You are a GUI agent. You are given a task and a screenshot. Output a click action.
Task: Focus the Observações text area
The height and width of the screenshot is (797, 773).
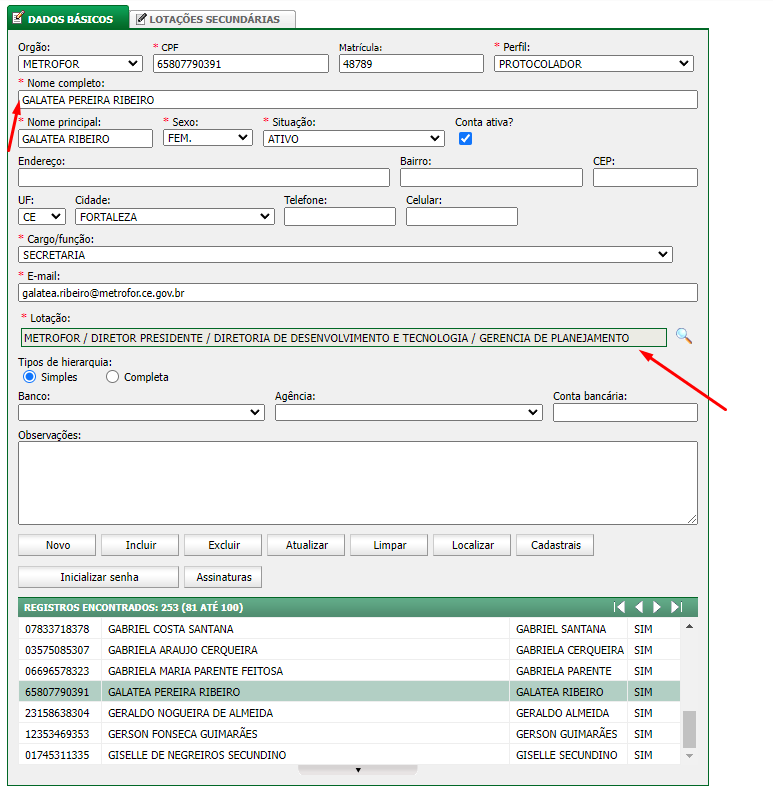(358, 483)
